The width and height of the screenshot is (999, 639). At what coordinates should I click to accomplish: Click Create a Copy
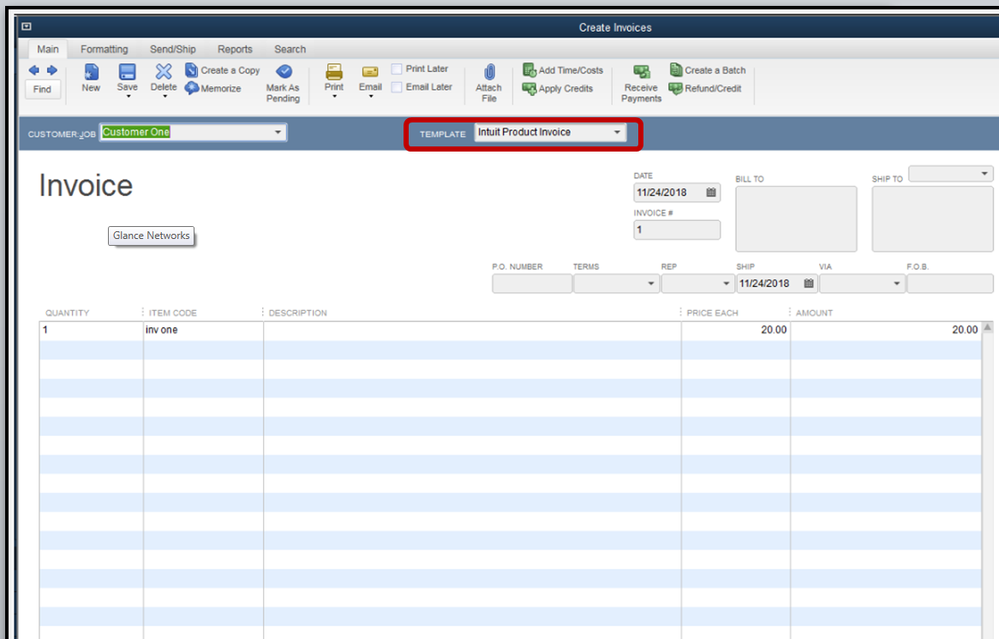222,71
